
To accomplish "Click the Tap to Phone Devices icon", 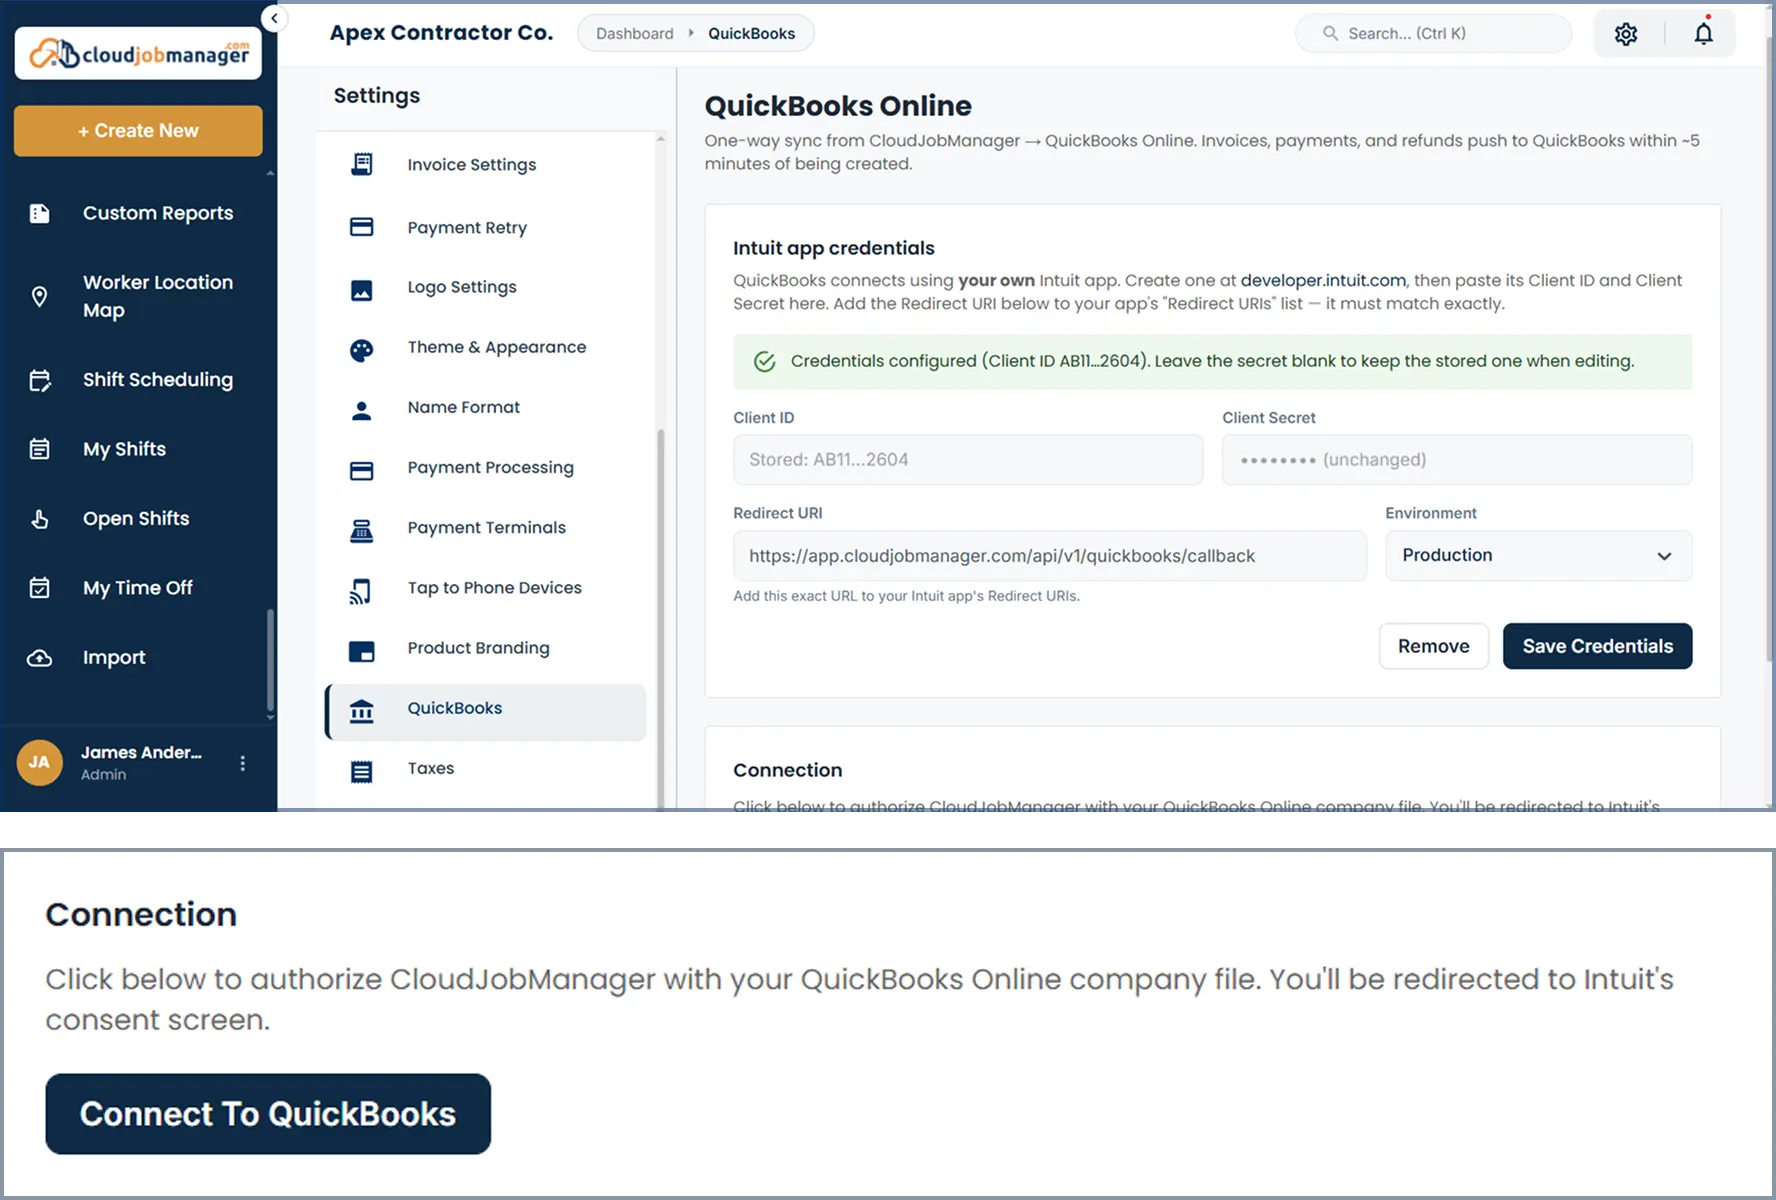I will click(361, 591).
